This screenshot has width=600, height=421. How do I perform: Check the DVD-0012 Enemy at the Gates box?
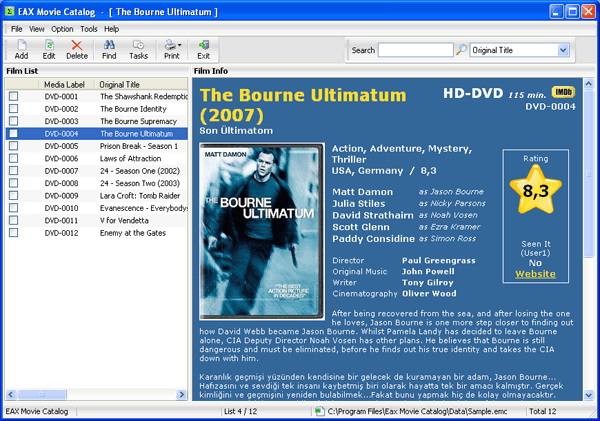point(14,233)
